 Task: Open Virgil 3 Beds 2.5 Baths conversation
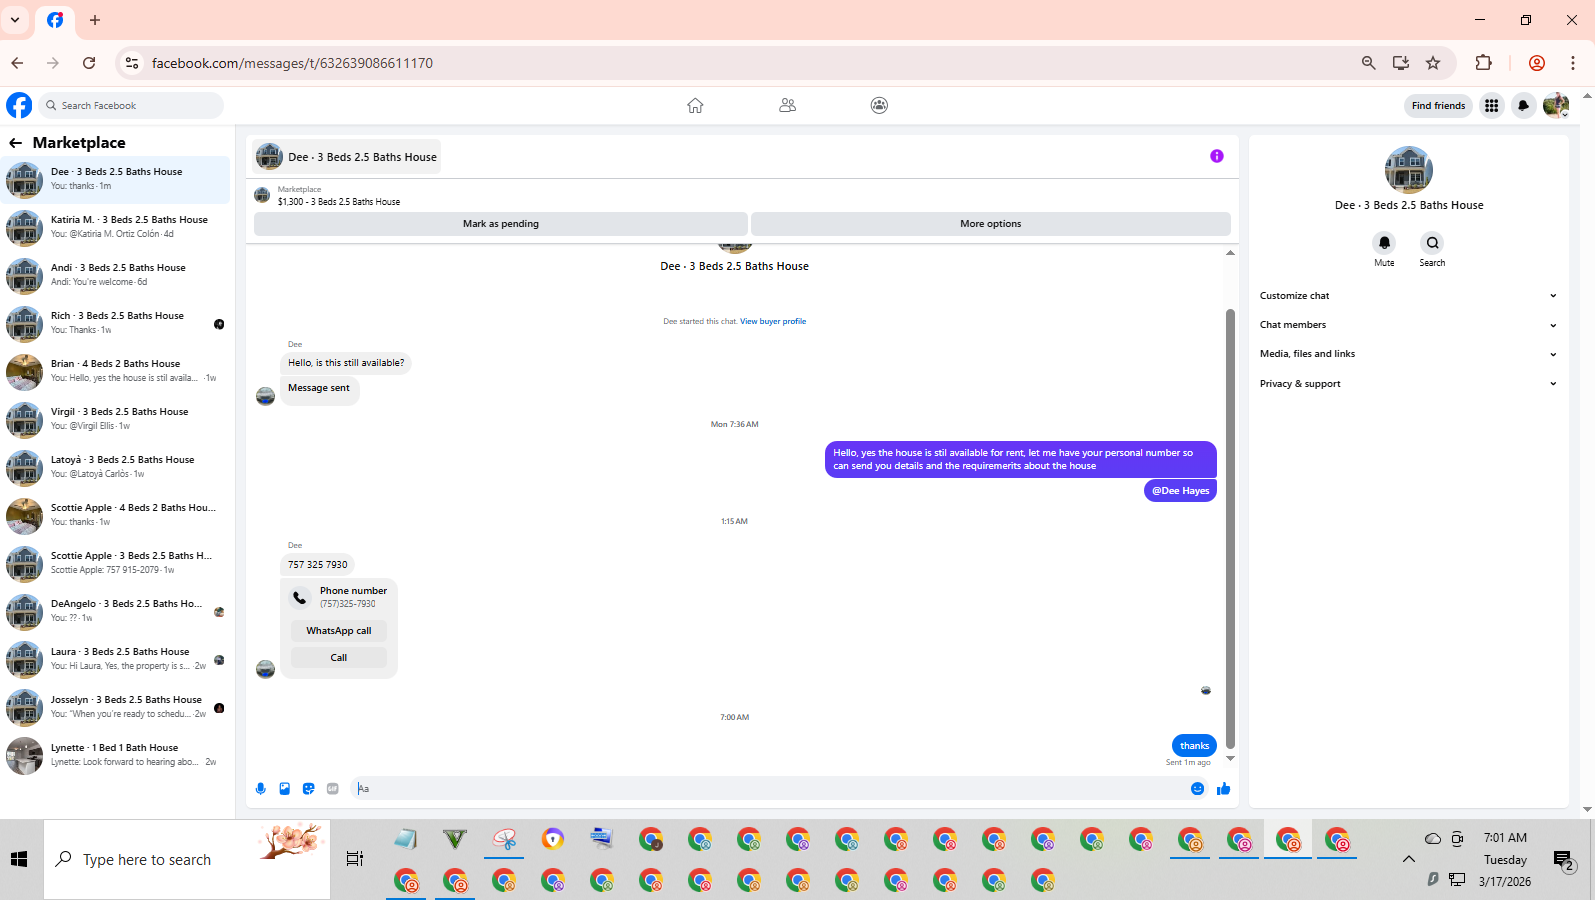click(x=116, y=419)
